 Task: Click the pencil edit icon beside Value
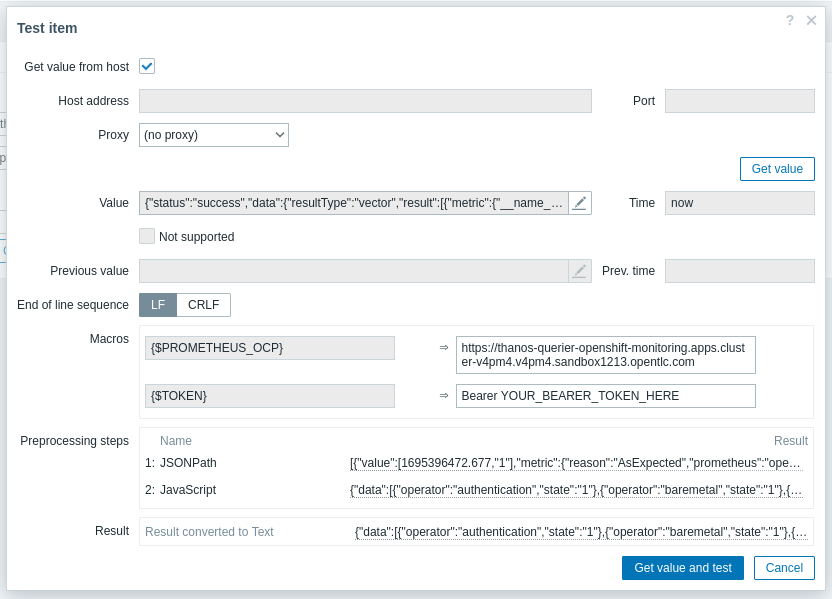point(580,203)
